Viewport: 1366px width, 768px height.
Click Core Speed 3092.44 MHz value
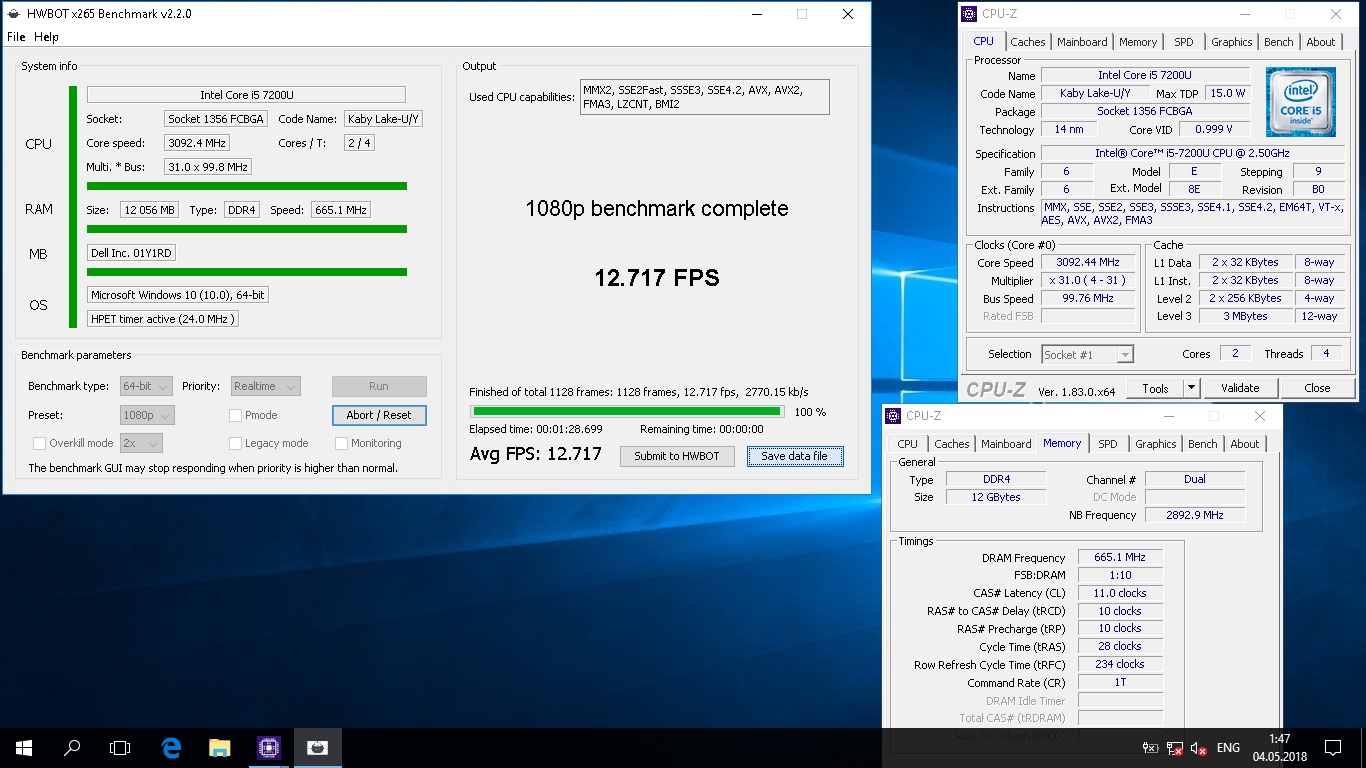tap(1088, 263)
